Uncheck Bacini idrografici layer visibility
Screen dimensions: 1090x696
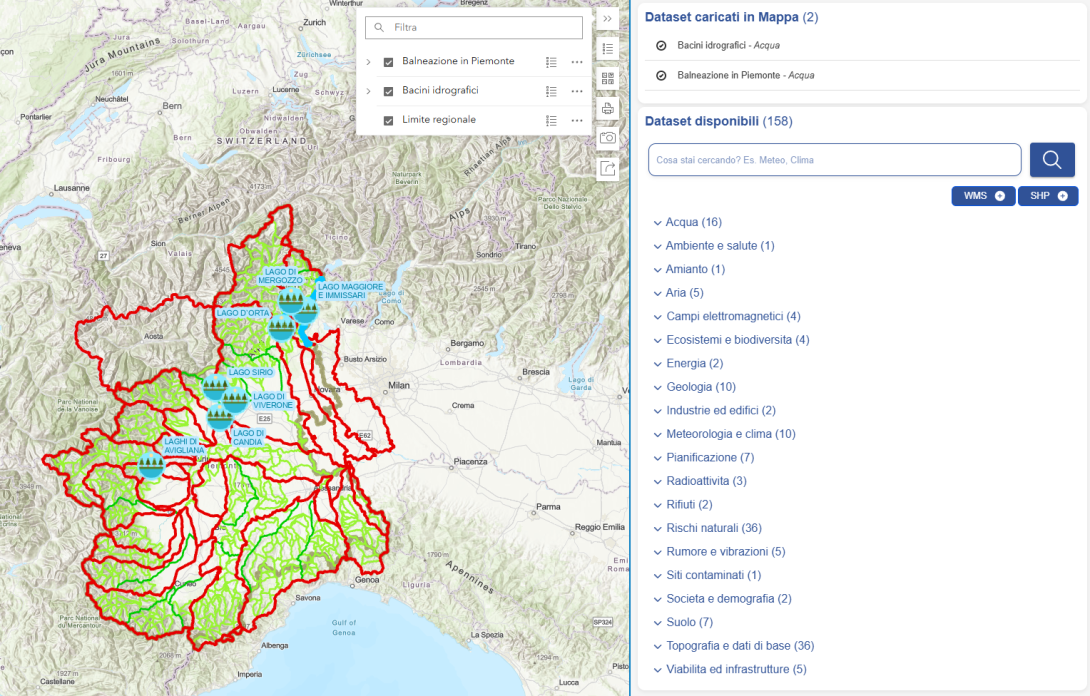389,91
